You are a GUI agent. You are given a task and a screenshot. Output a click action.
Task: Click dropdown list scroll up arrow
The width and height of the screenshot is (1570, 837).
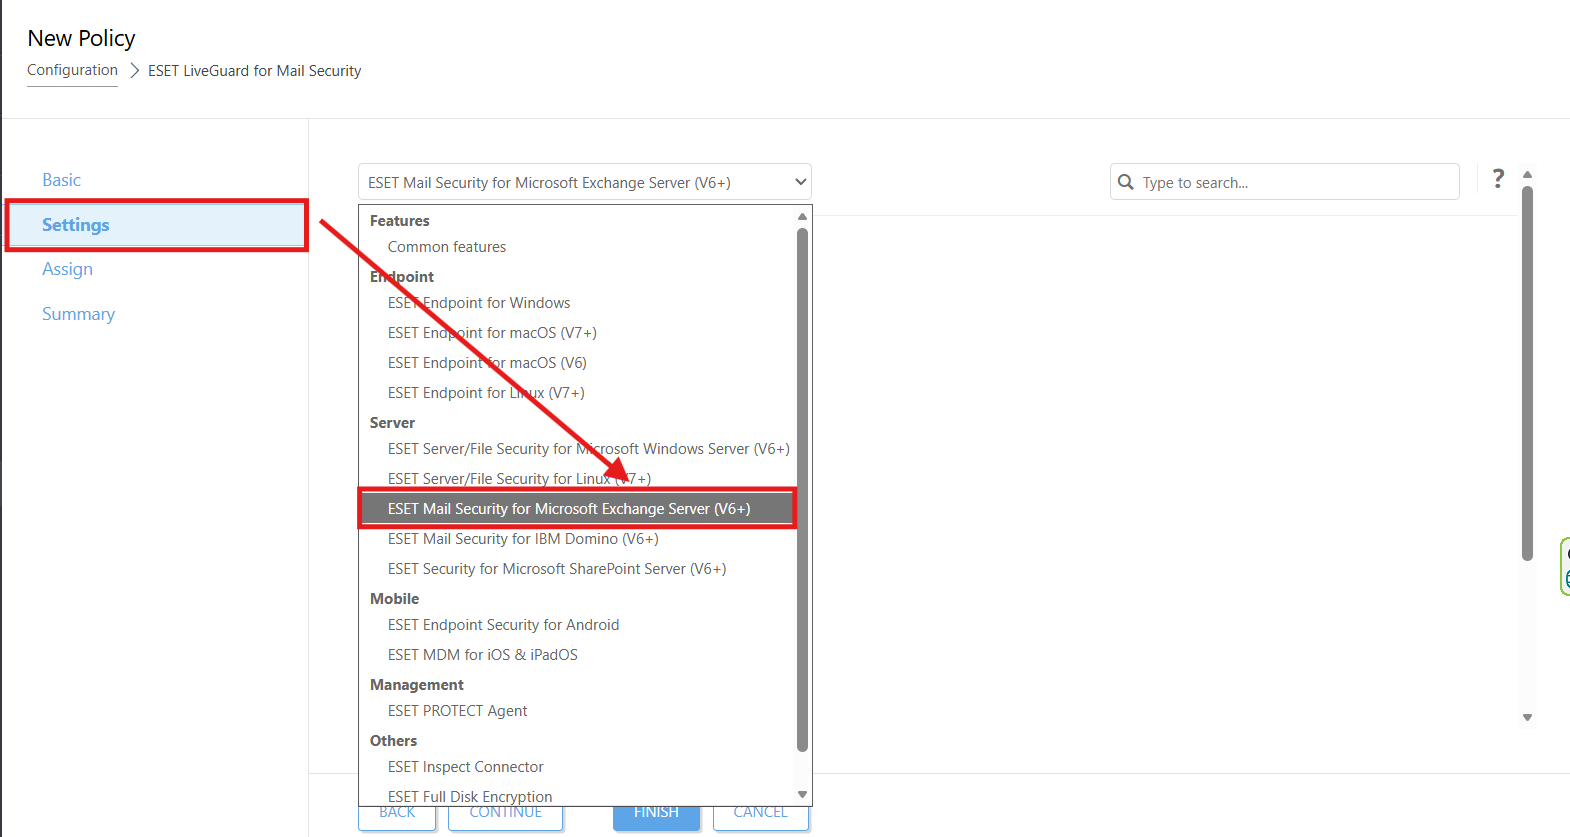[802, 217]
